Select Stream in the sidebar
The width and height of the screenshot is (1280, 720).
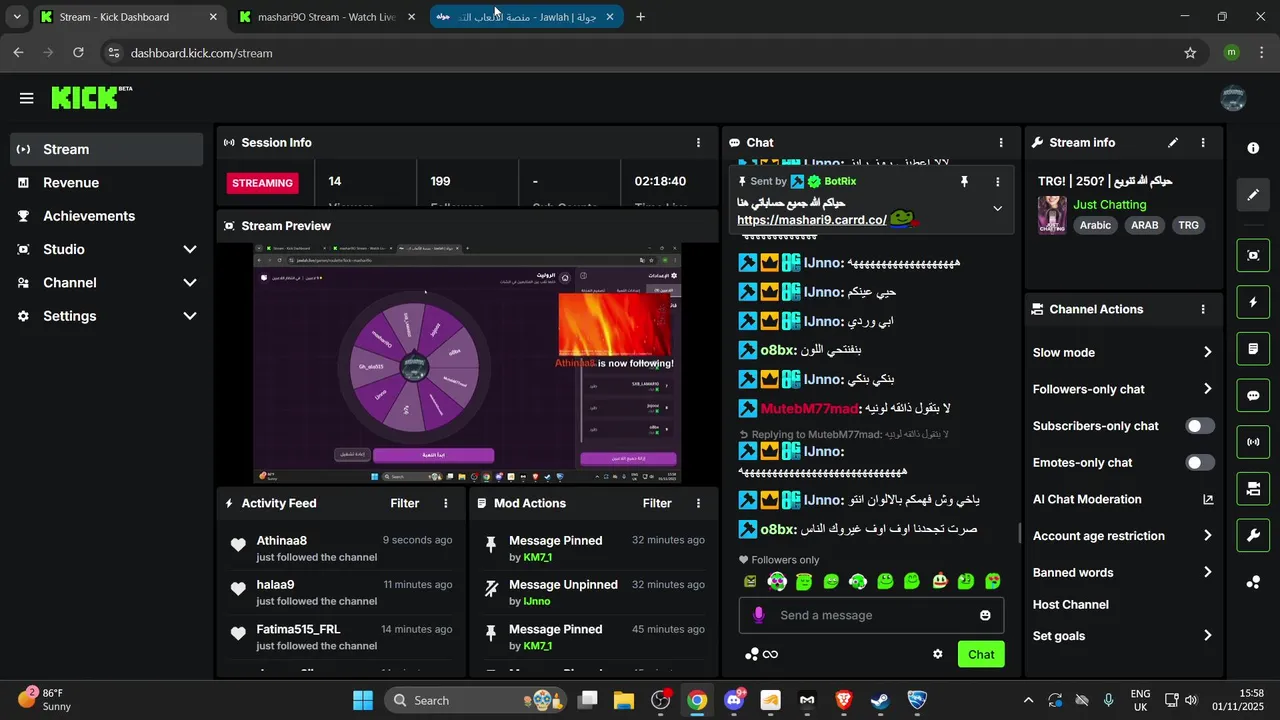pyautogui.click(x=107, y=149)
